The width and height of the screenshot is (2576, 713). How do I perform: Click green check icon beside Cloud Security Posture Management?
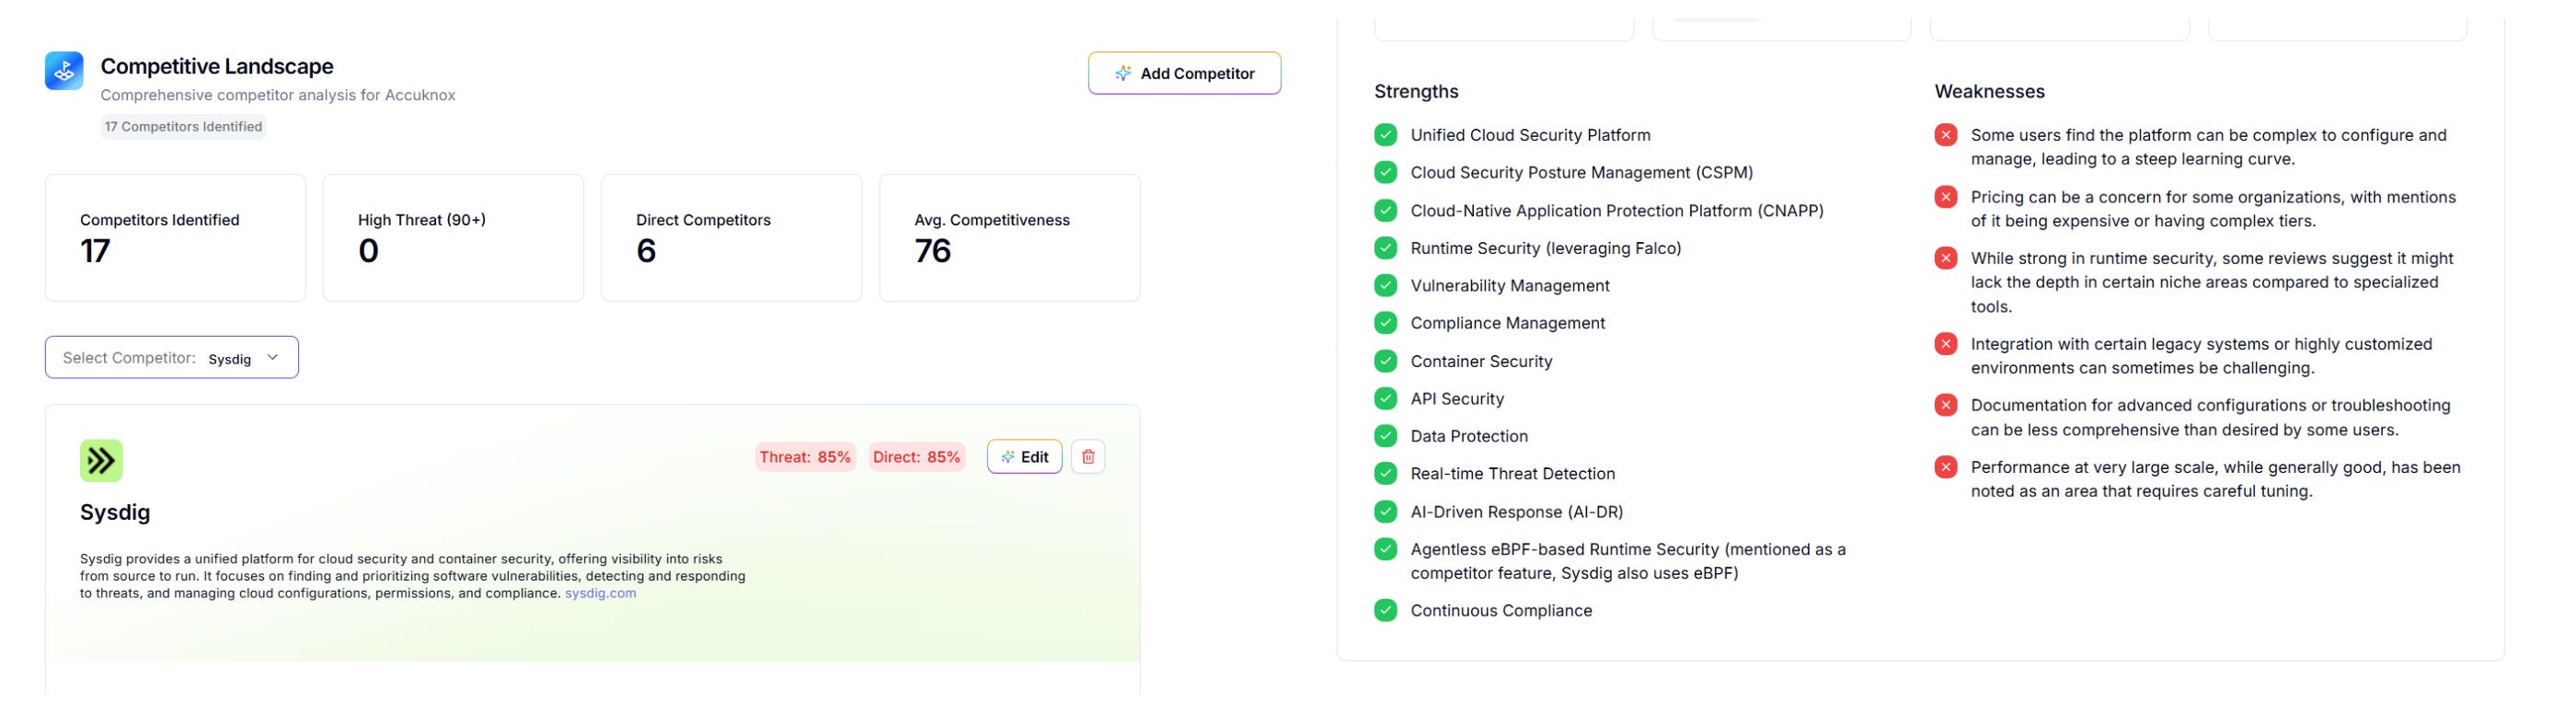tap(1385, 172)
